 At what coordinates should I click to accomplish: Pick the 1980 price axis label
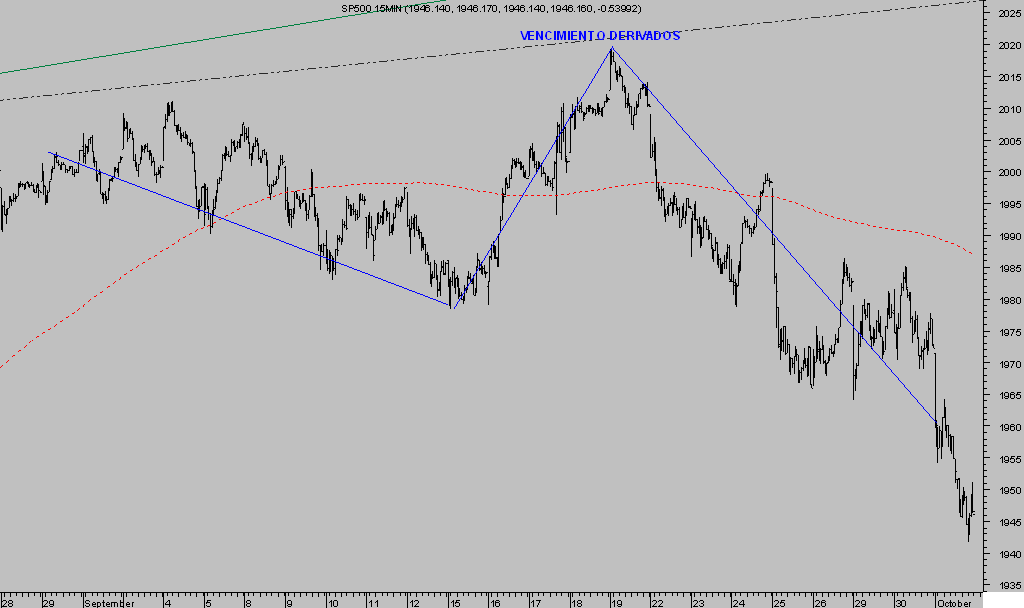pyautogui.click(x=1008, y=300)
